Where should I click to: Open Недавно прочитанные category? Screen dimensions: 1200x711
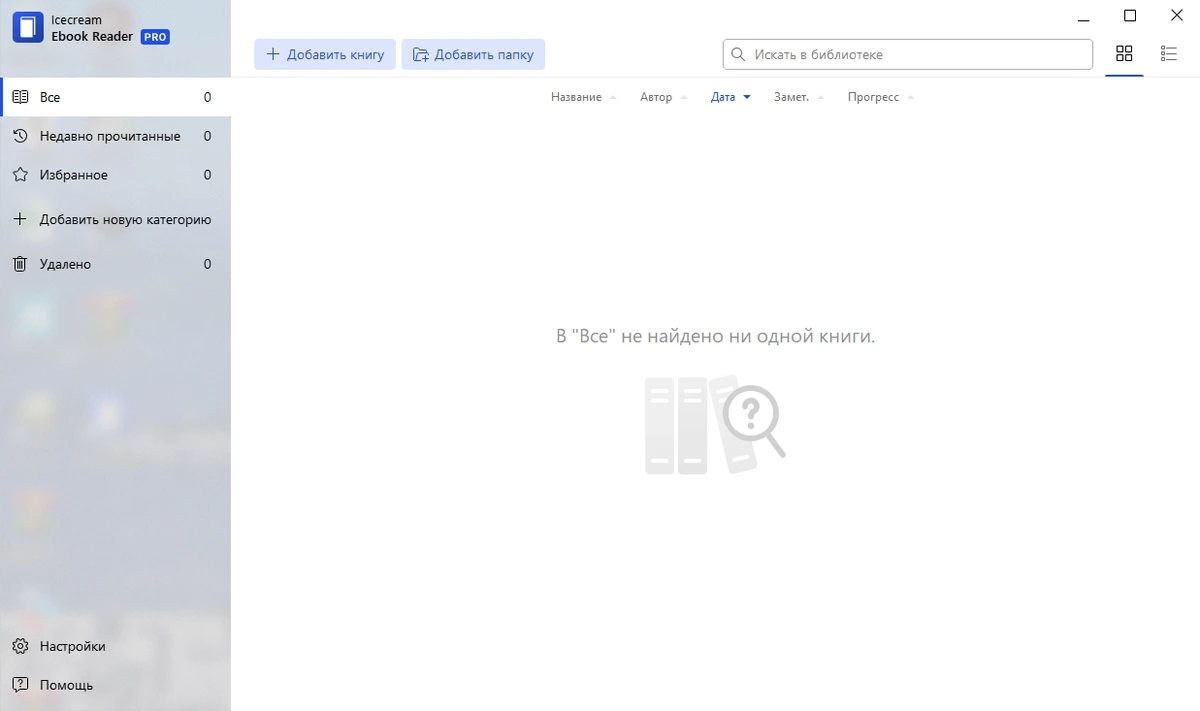click(115, 136)
